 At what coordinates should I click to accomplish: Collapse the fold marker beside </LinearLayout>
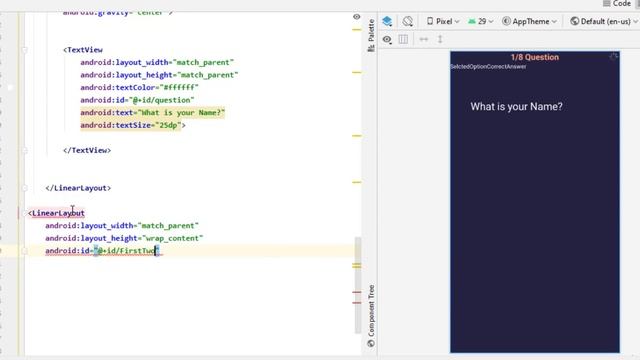24,188
